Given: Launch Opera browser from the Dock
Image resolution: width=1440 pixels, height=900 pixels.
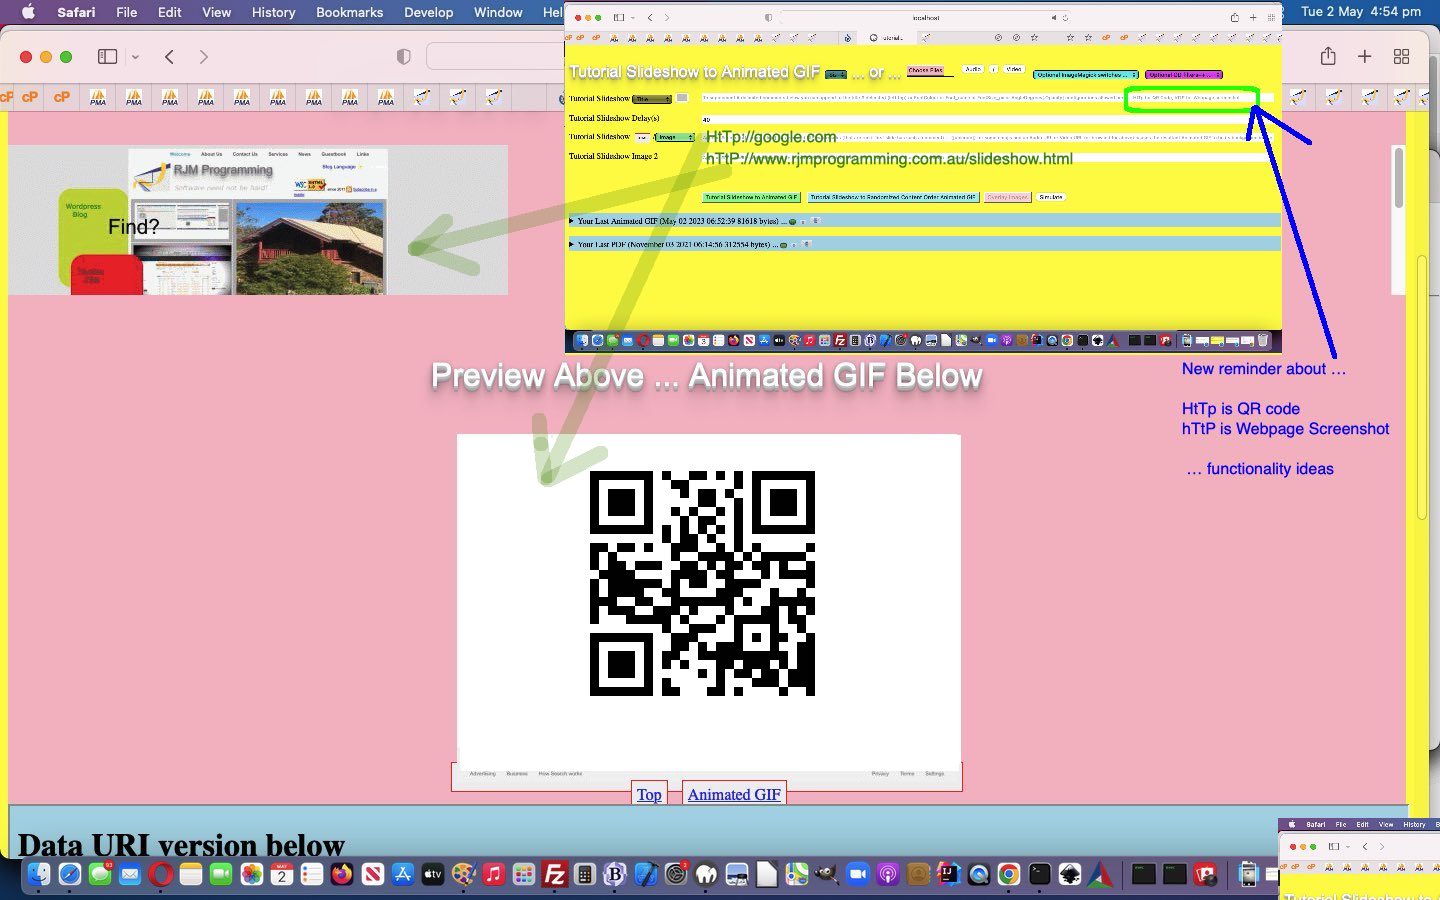Looking at the screenshot, I should (x=160, y=874).
